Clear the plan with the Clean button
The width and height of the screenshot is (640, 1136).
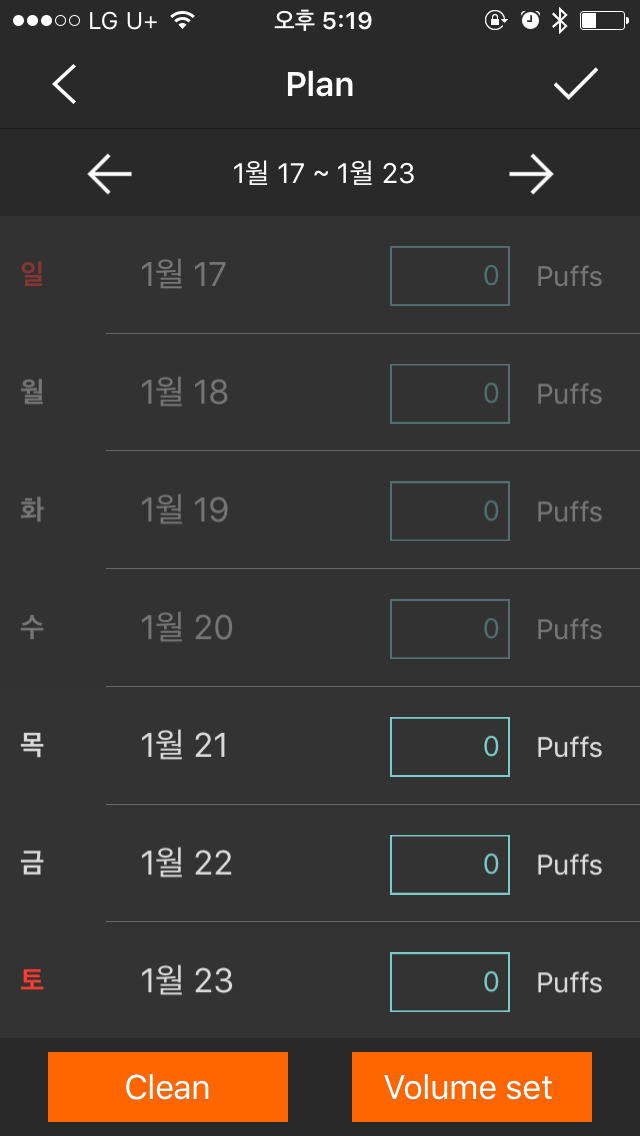167,1087
